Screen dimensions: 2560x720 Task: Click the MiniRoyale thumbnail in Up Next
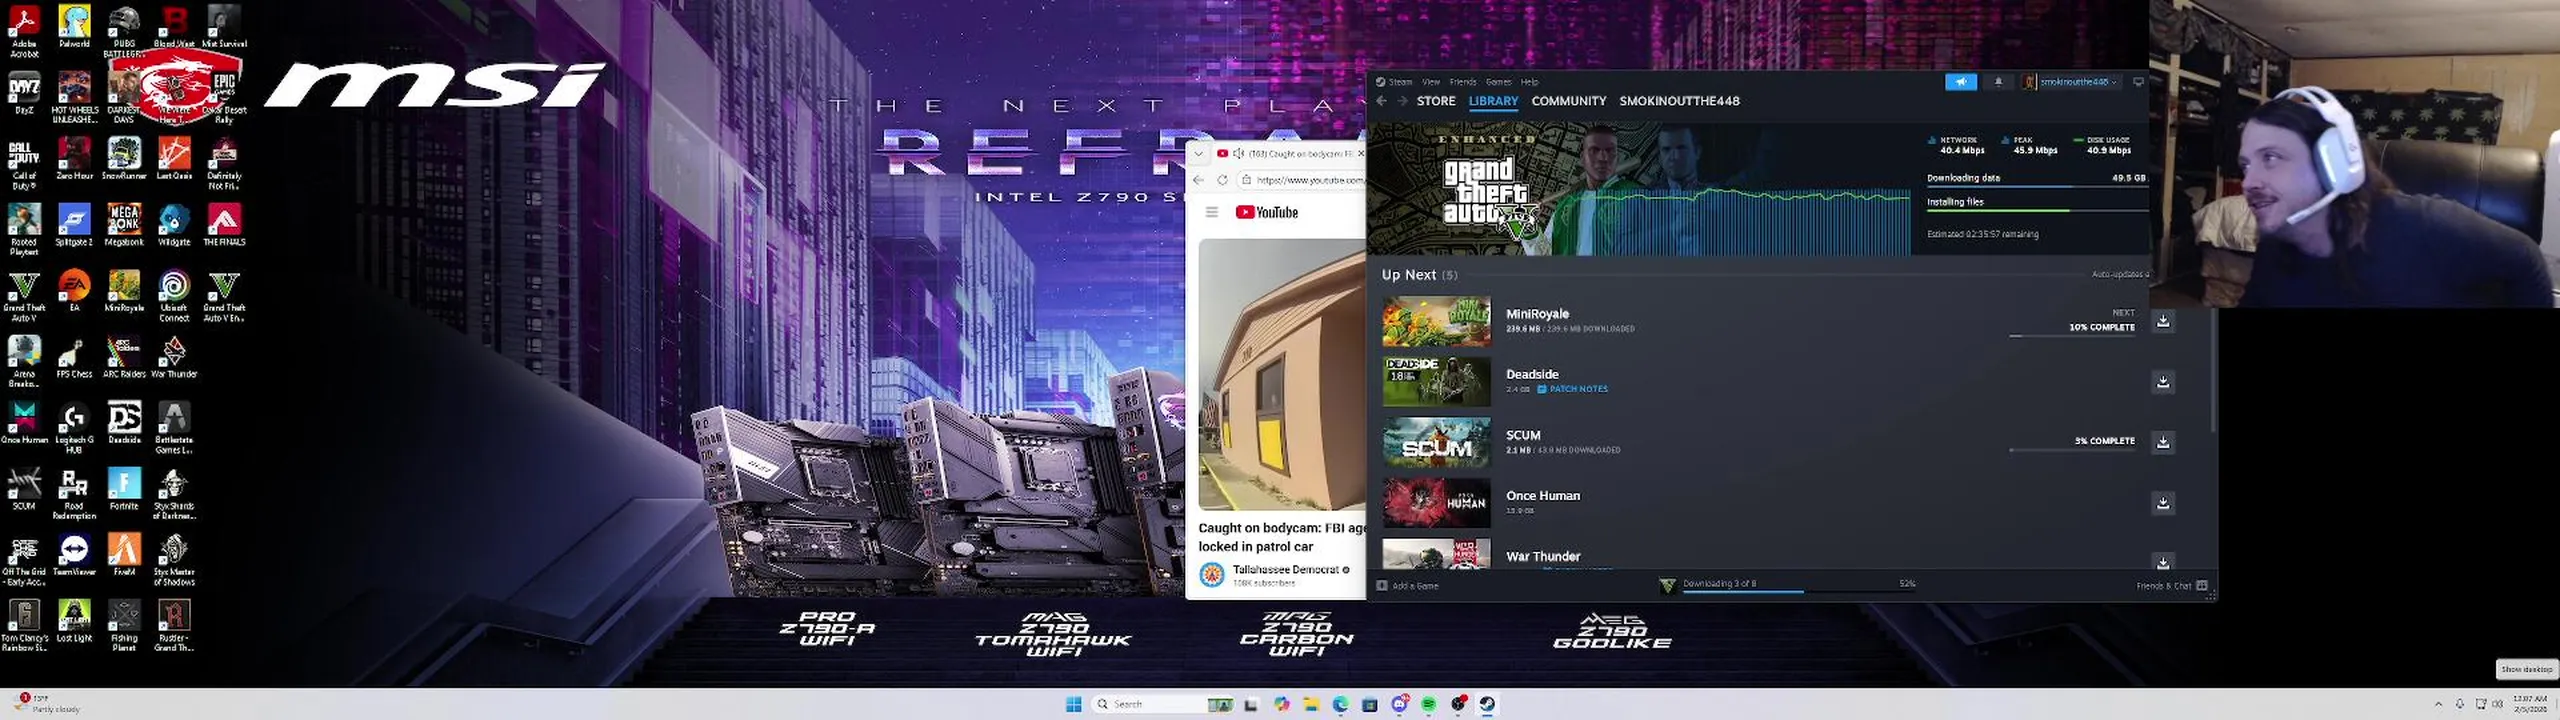[1436, 321]
